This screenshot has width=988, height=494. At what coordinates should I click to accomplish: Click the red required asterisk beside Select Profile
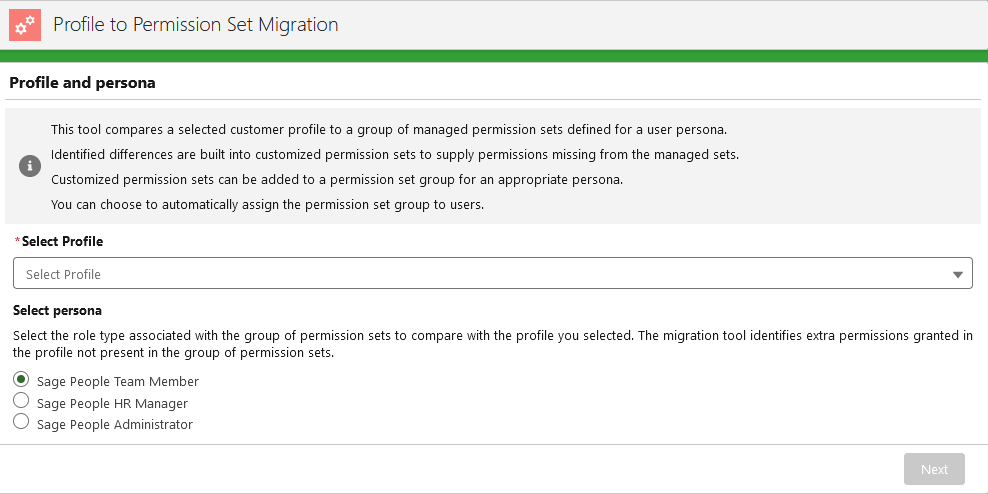click(17, 242)
